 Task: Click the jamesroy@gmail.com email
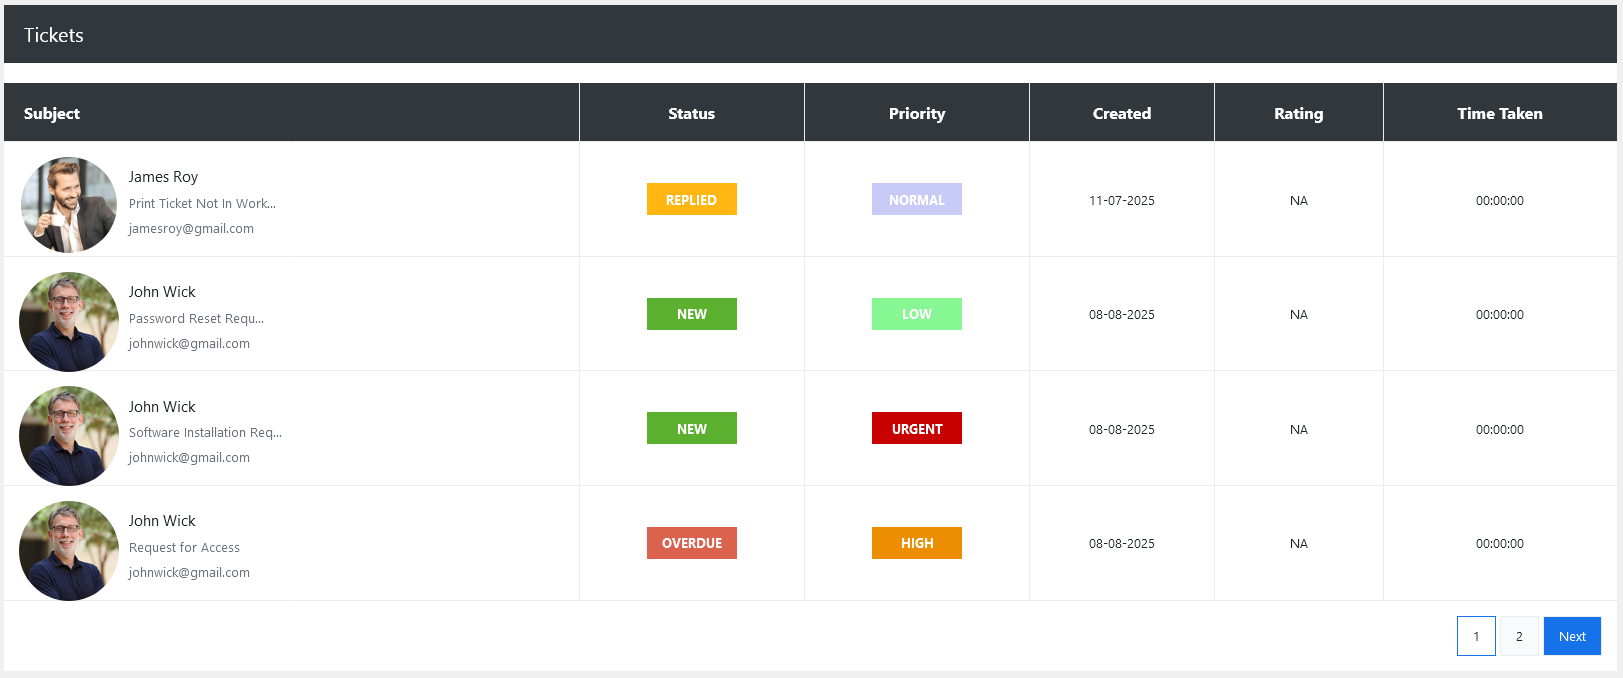(191, 228)
